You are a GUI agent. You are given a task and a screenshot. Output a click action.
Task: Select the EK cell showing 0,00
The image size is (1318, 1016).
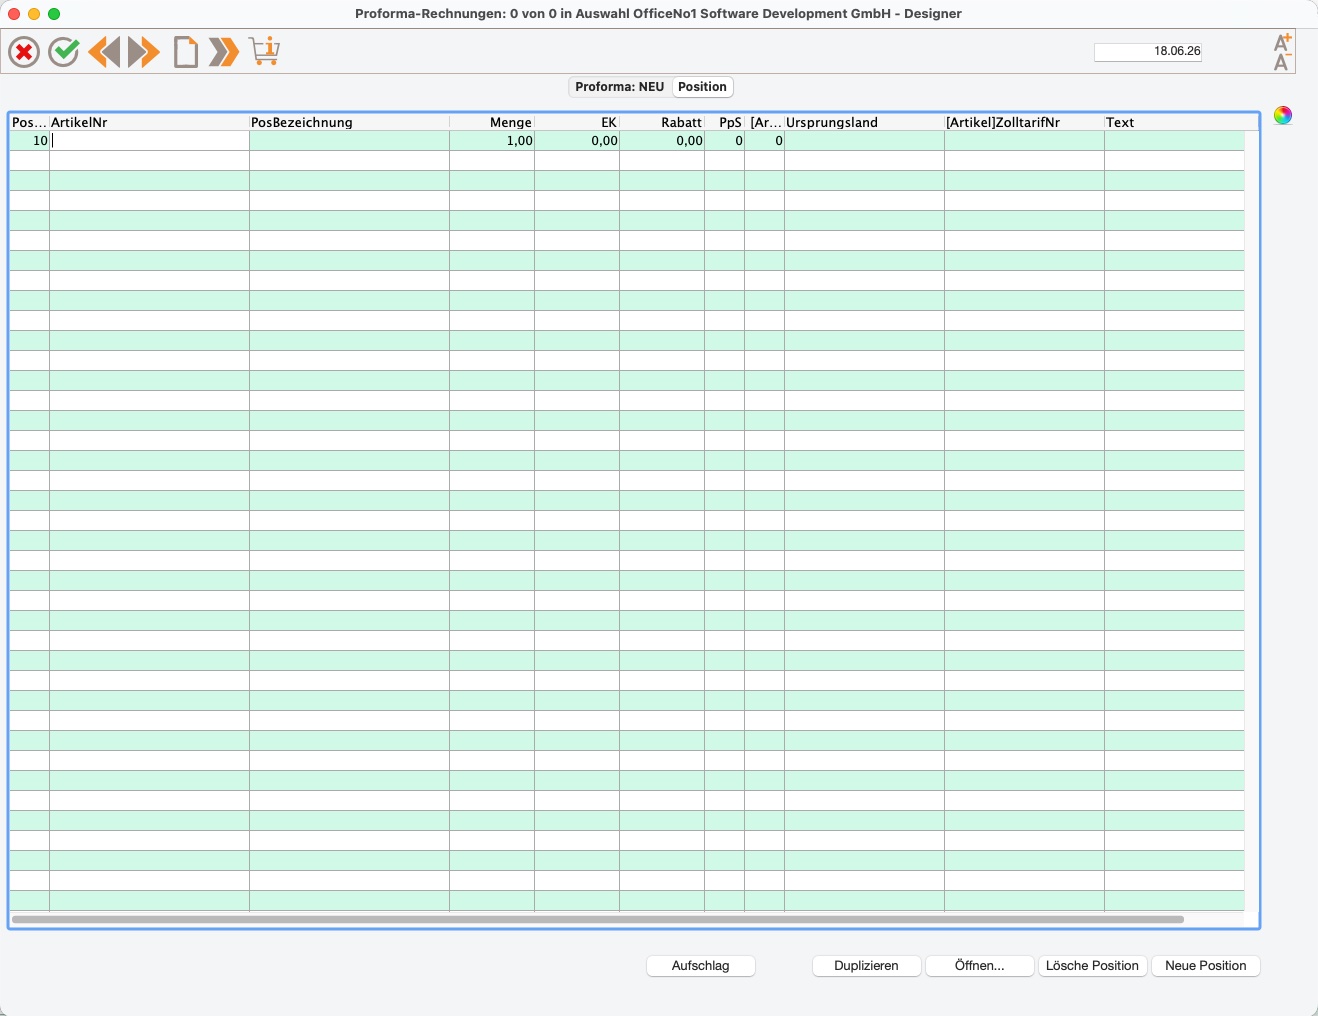coord(577,141)
